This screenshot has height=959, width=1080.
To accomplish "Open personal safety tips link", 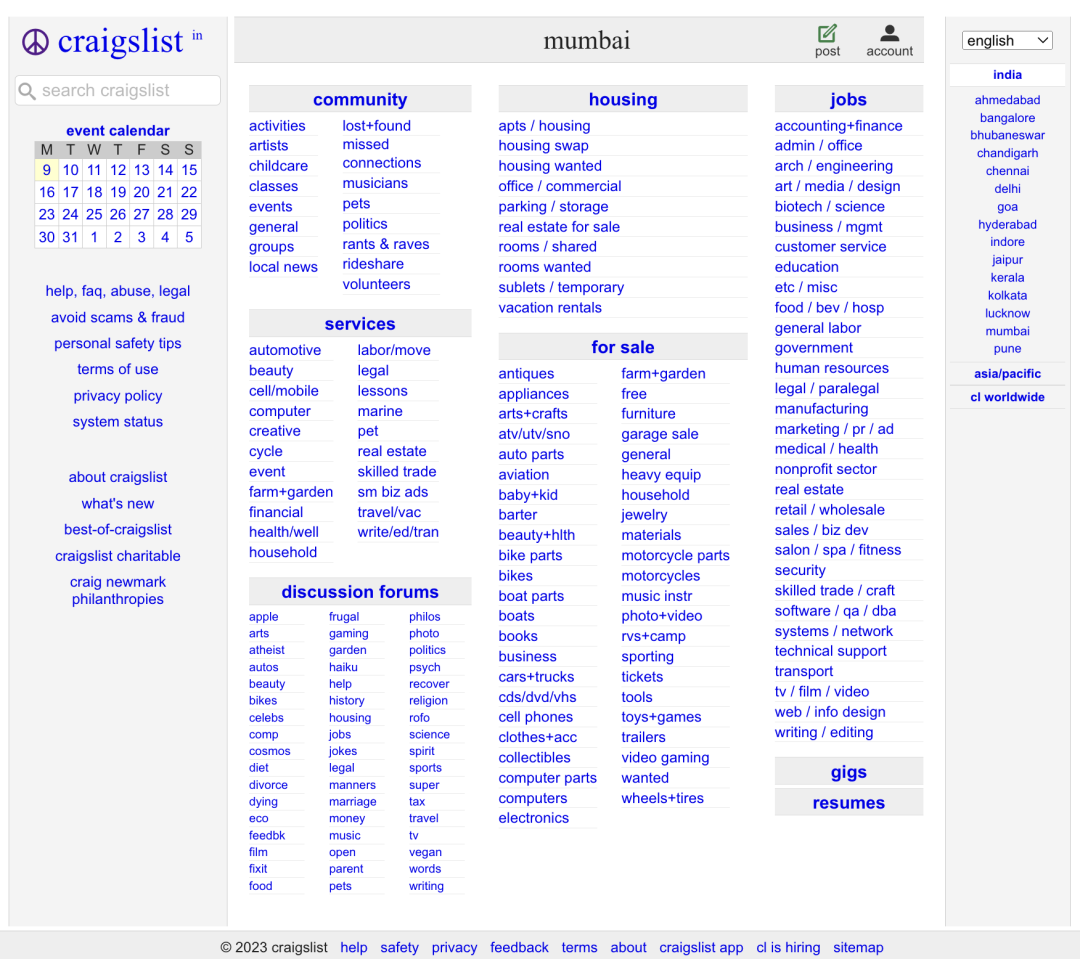I will click(118, 343).
